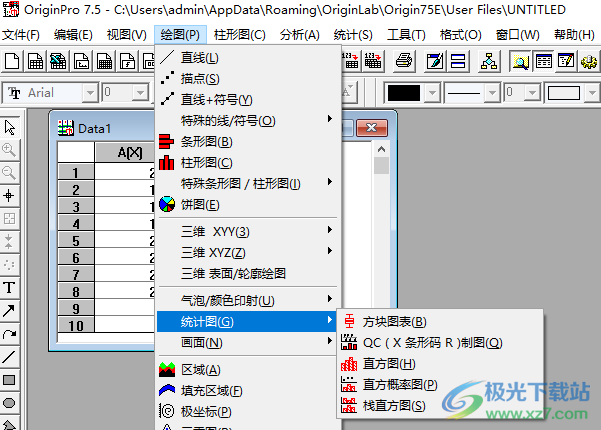Select the Screen Reader crosshair tool

[10, 196]
